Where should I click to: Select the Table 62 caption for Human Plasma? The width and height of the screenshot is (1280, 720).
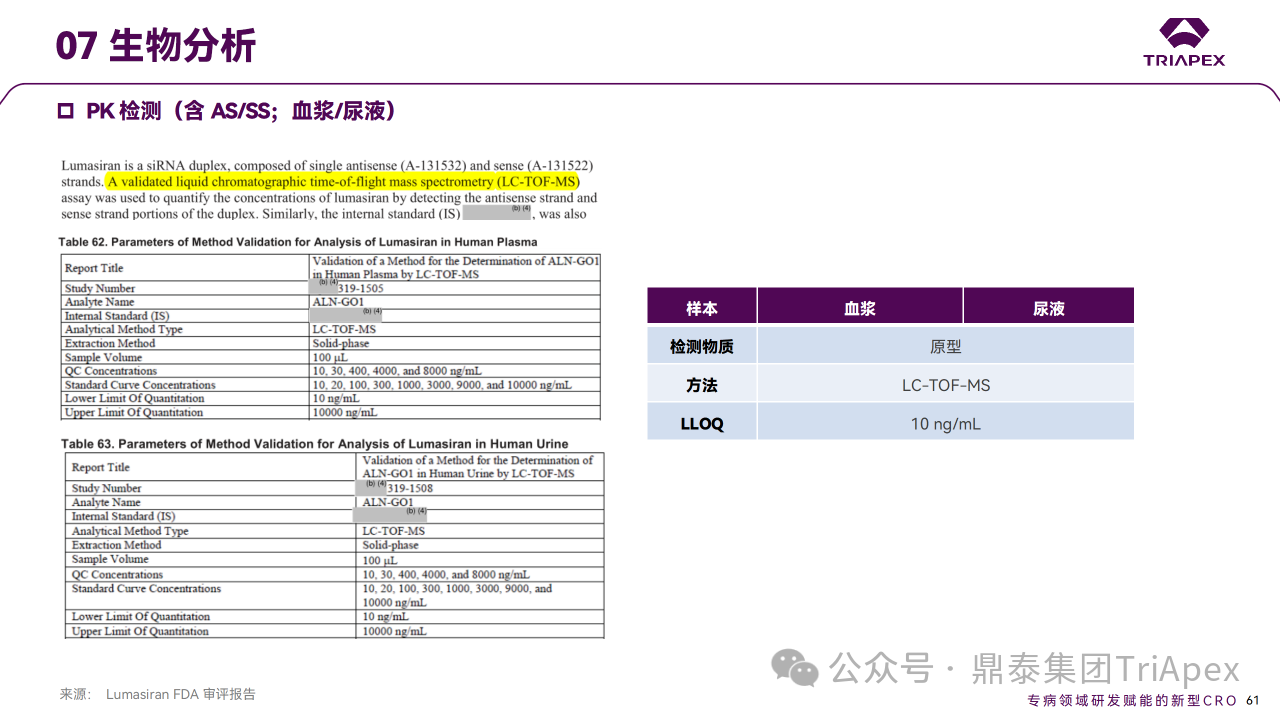coord(298,242)
